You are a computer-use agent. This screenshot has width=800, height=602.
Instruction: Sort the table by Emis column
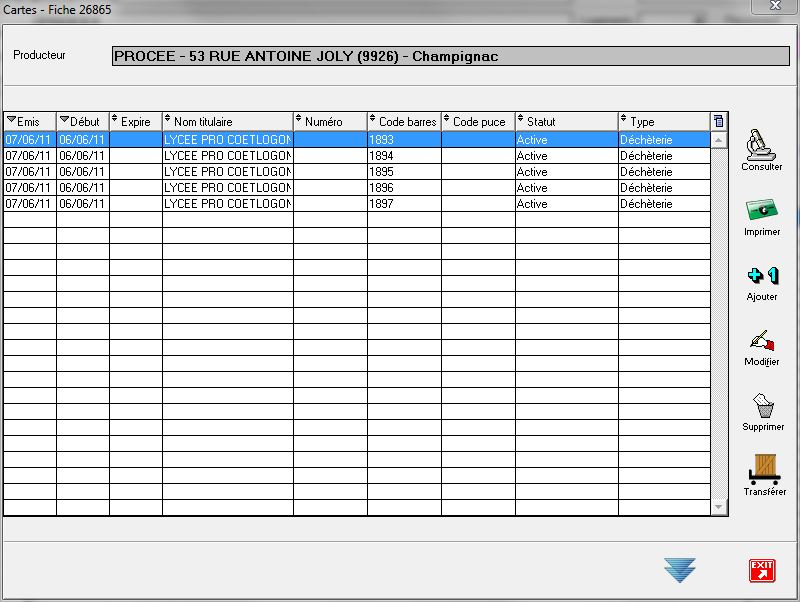point(30,122)
